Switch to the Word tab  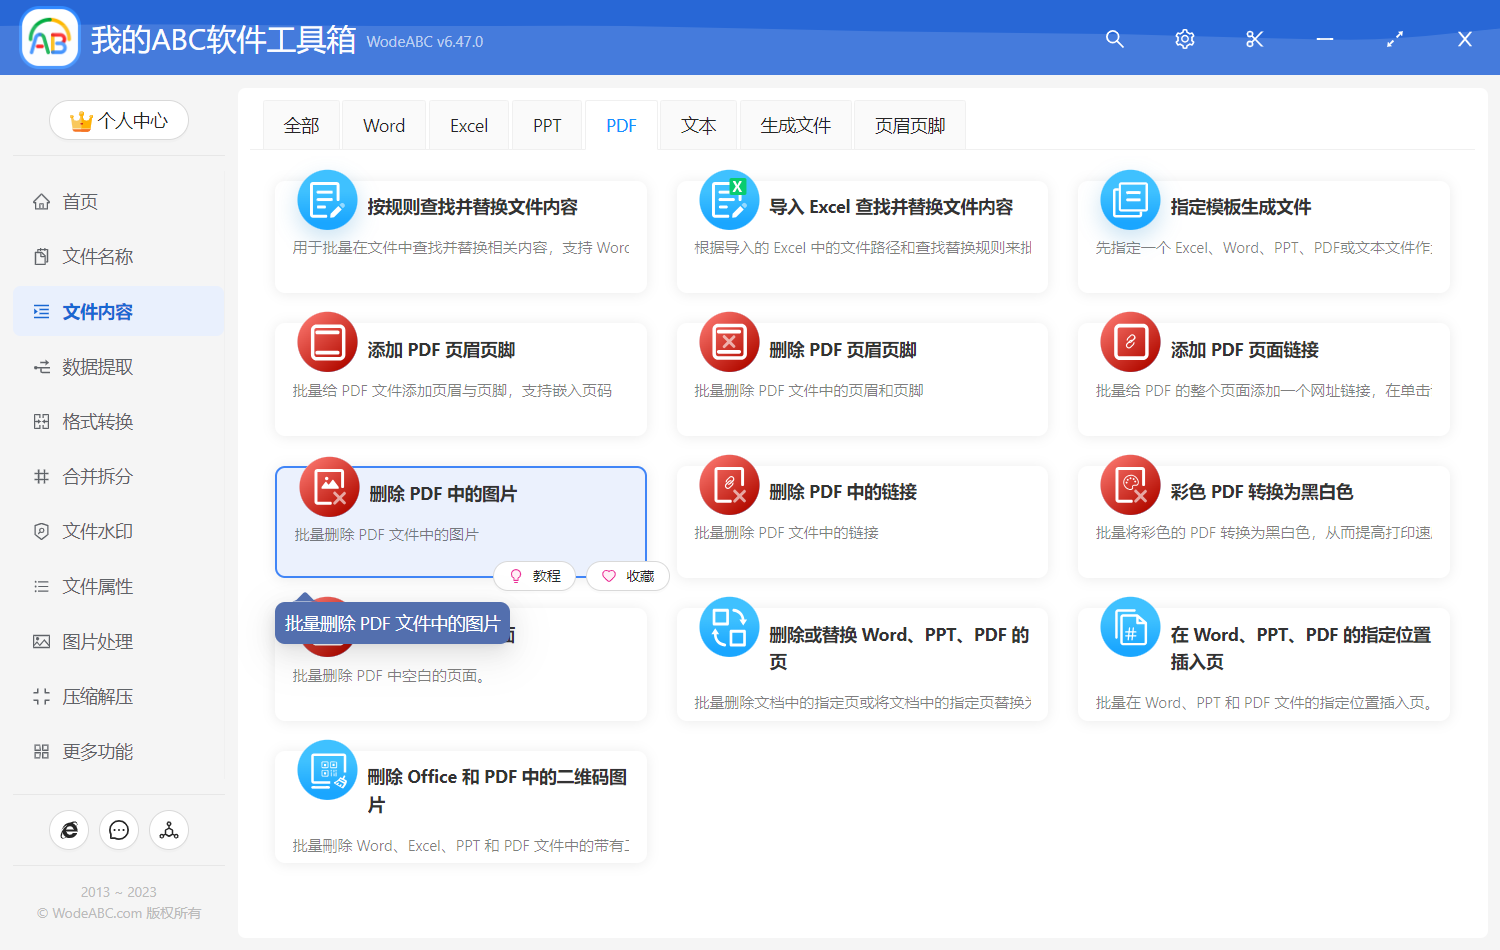384,126
